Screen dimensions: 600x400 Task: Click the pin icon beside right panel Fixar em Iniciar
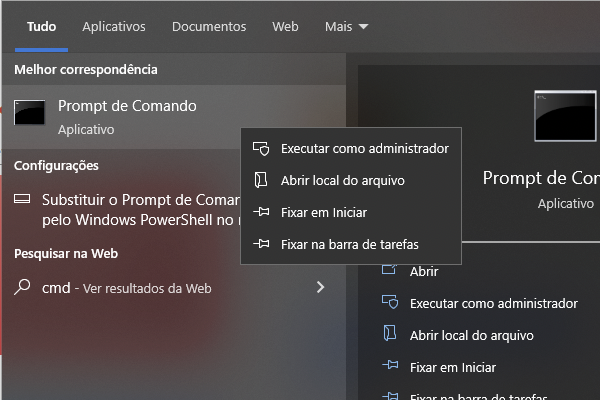click(x=390, y=365)
